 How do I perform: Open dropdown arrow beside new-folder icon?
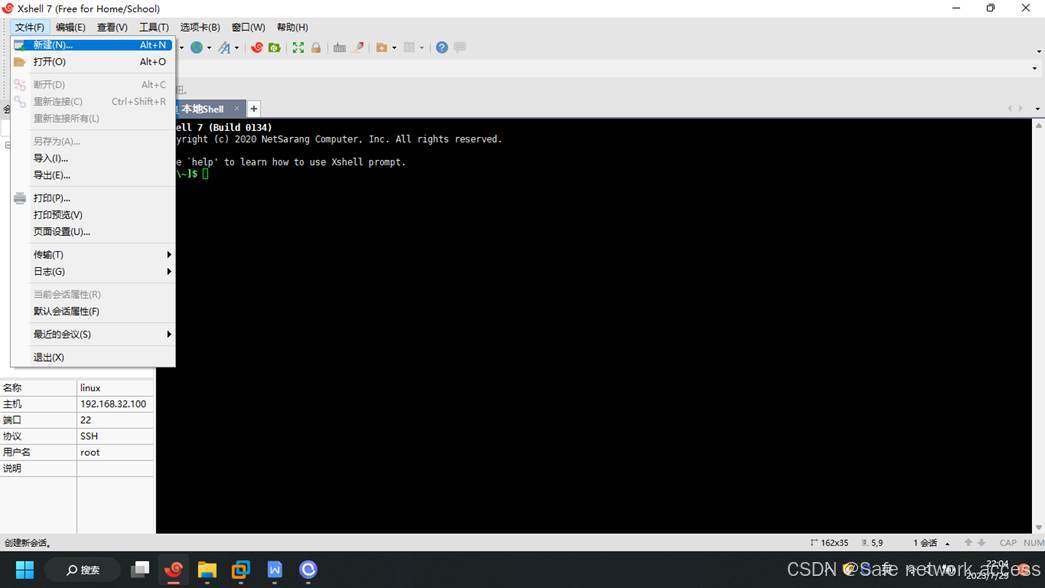click(394, 48)
